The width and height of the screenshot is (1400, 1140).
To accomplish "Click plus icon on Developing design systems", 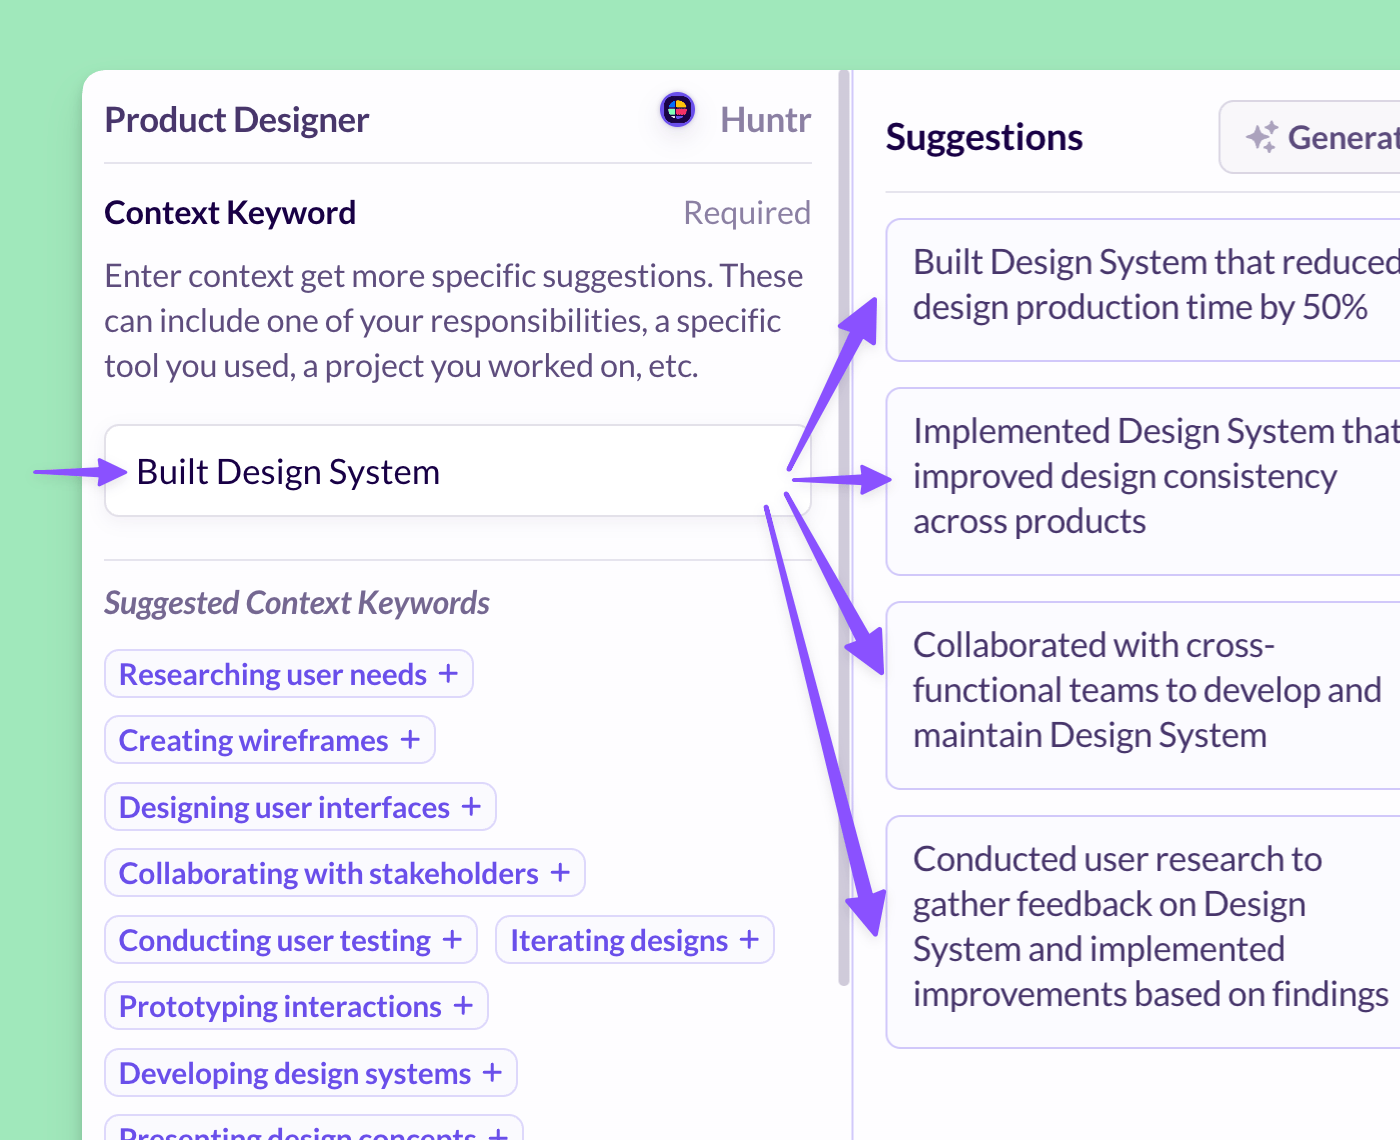I will 492,1073.
